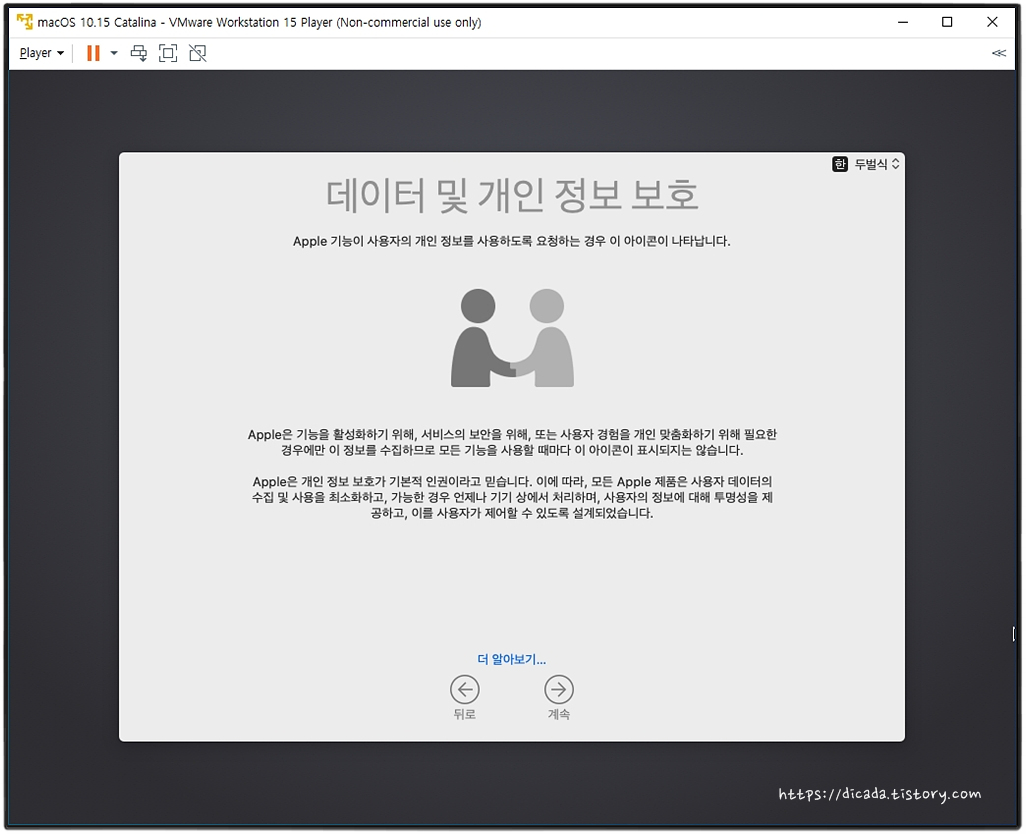Viewport: 1026px width, 834px height.
Task: Collapse toolbar with double-chevron icon
Action: tap(999, 53)
